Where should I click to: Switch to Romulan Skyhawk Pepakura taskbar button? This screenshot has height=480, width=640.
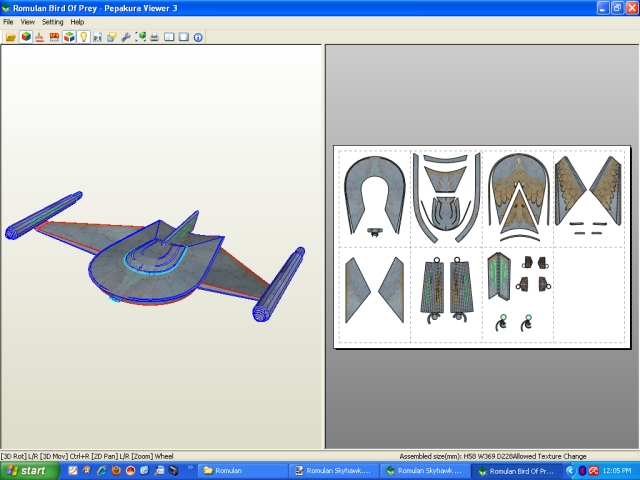click(425, 471)
